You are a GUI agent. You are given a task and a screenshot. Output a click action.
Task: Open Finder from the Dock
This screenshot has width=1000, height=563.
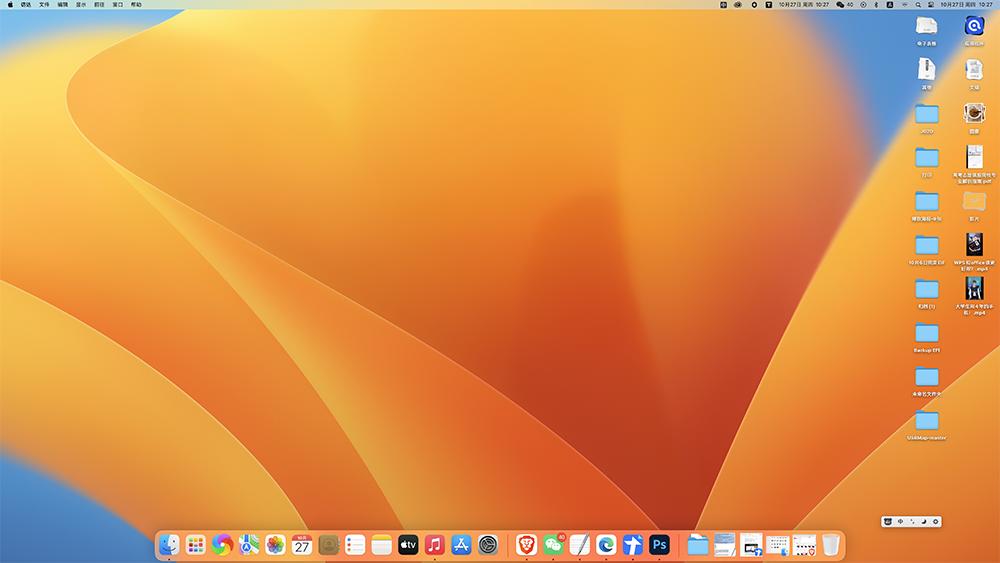point(169,545)
